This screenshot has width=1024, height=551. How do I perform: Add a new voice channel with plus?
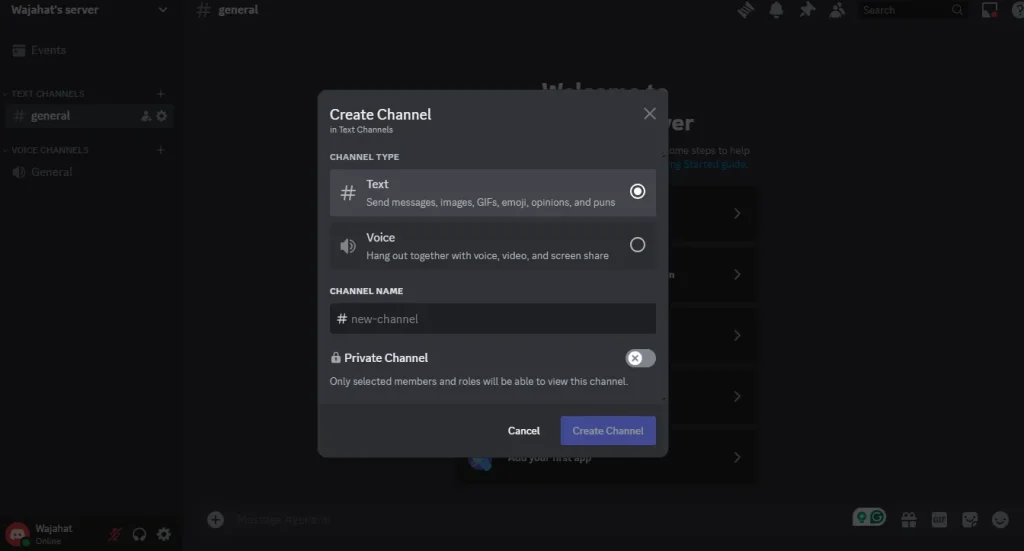tap(161, 150)
